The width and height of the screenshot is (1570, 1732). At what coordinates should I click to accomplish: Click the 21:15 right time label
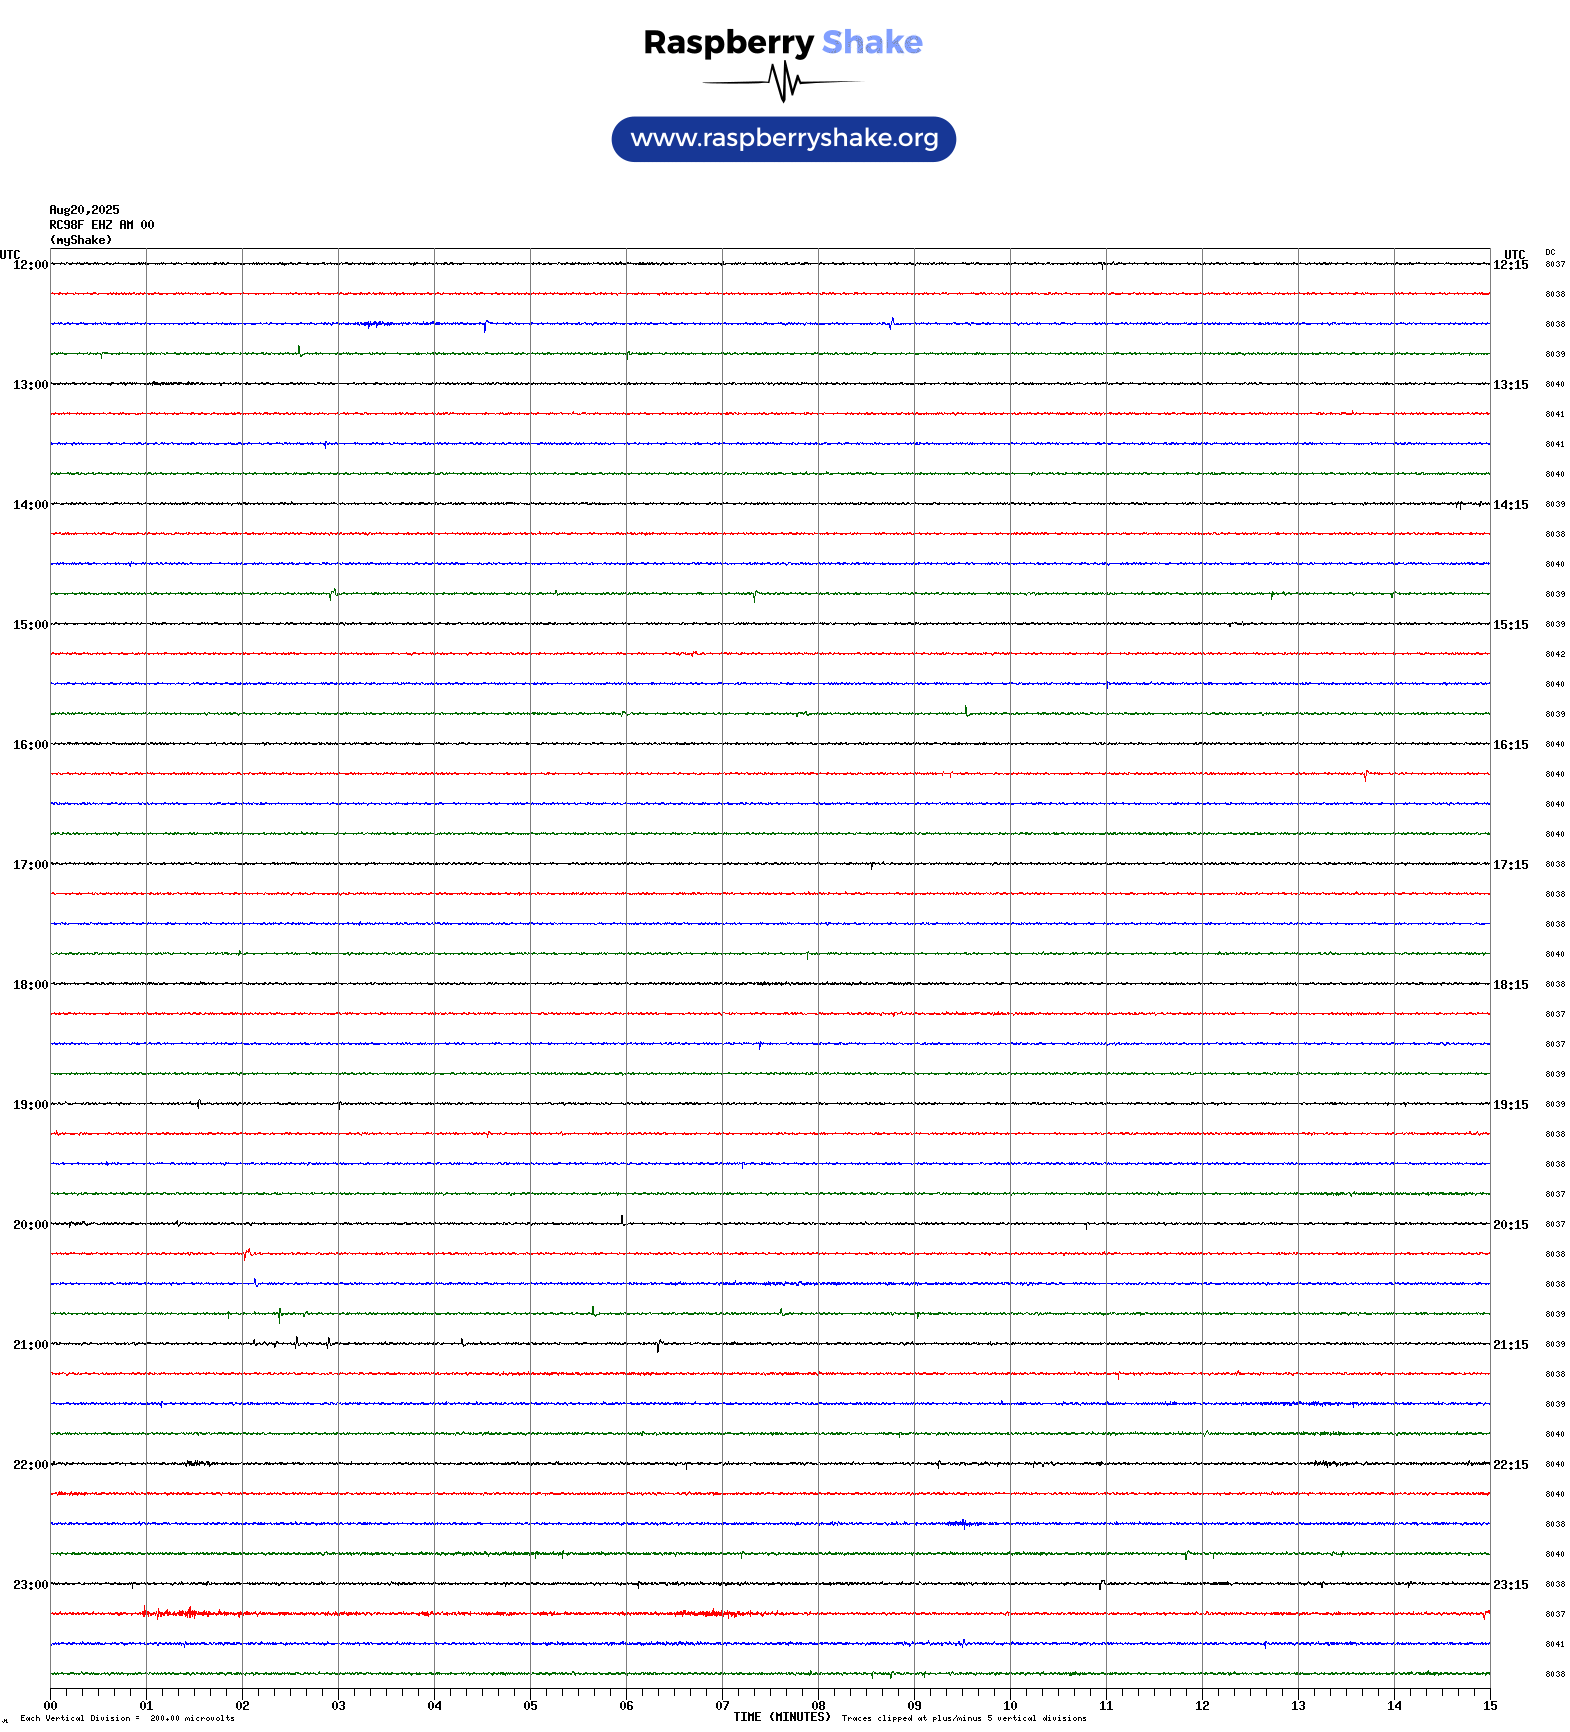(x=1511, y=1345)
